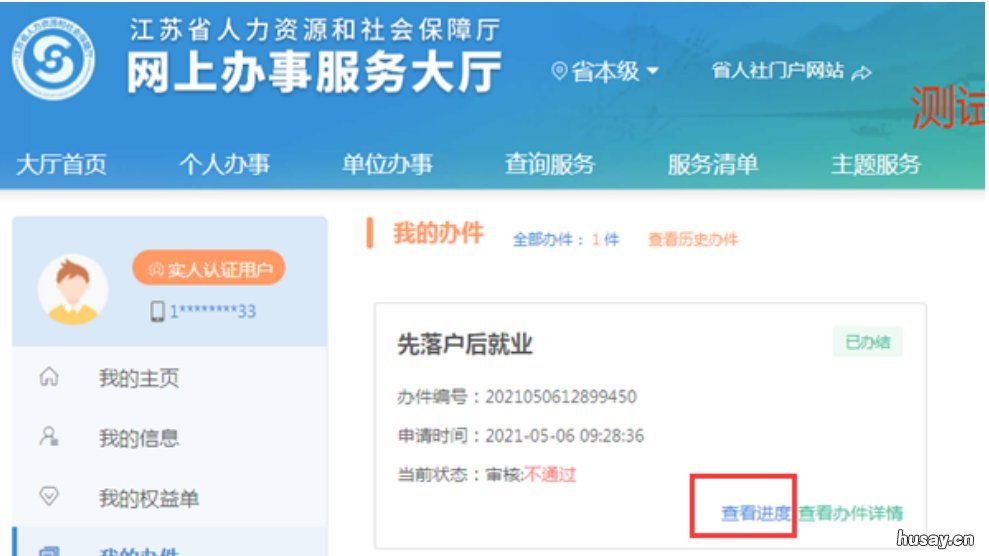Click the share arrow icon after 省人社门户网站
Viewport: 989px width, 556px height.
coord(861,73)
